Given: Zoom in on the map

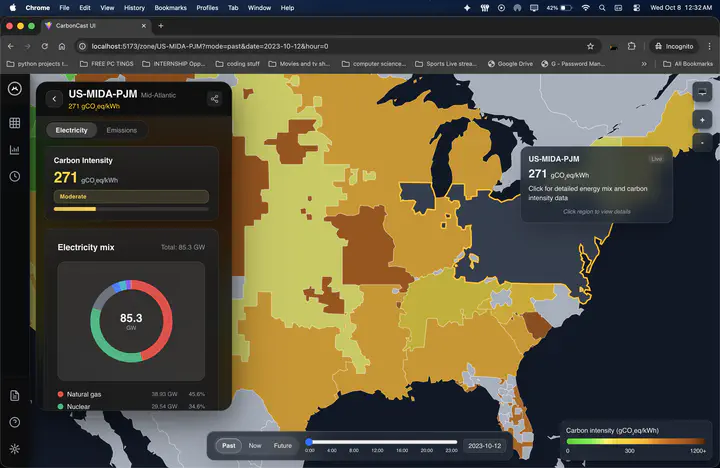Looking at the screenshot, I should point(702,119).
